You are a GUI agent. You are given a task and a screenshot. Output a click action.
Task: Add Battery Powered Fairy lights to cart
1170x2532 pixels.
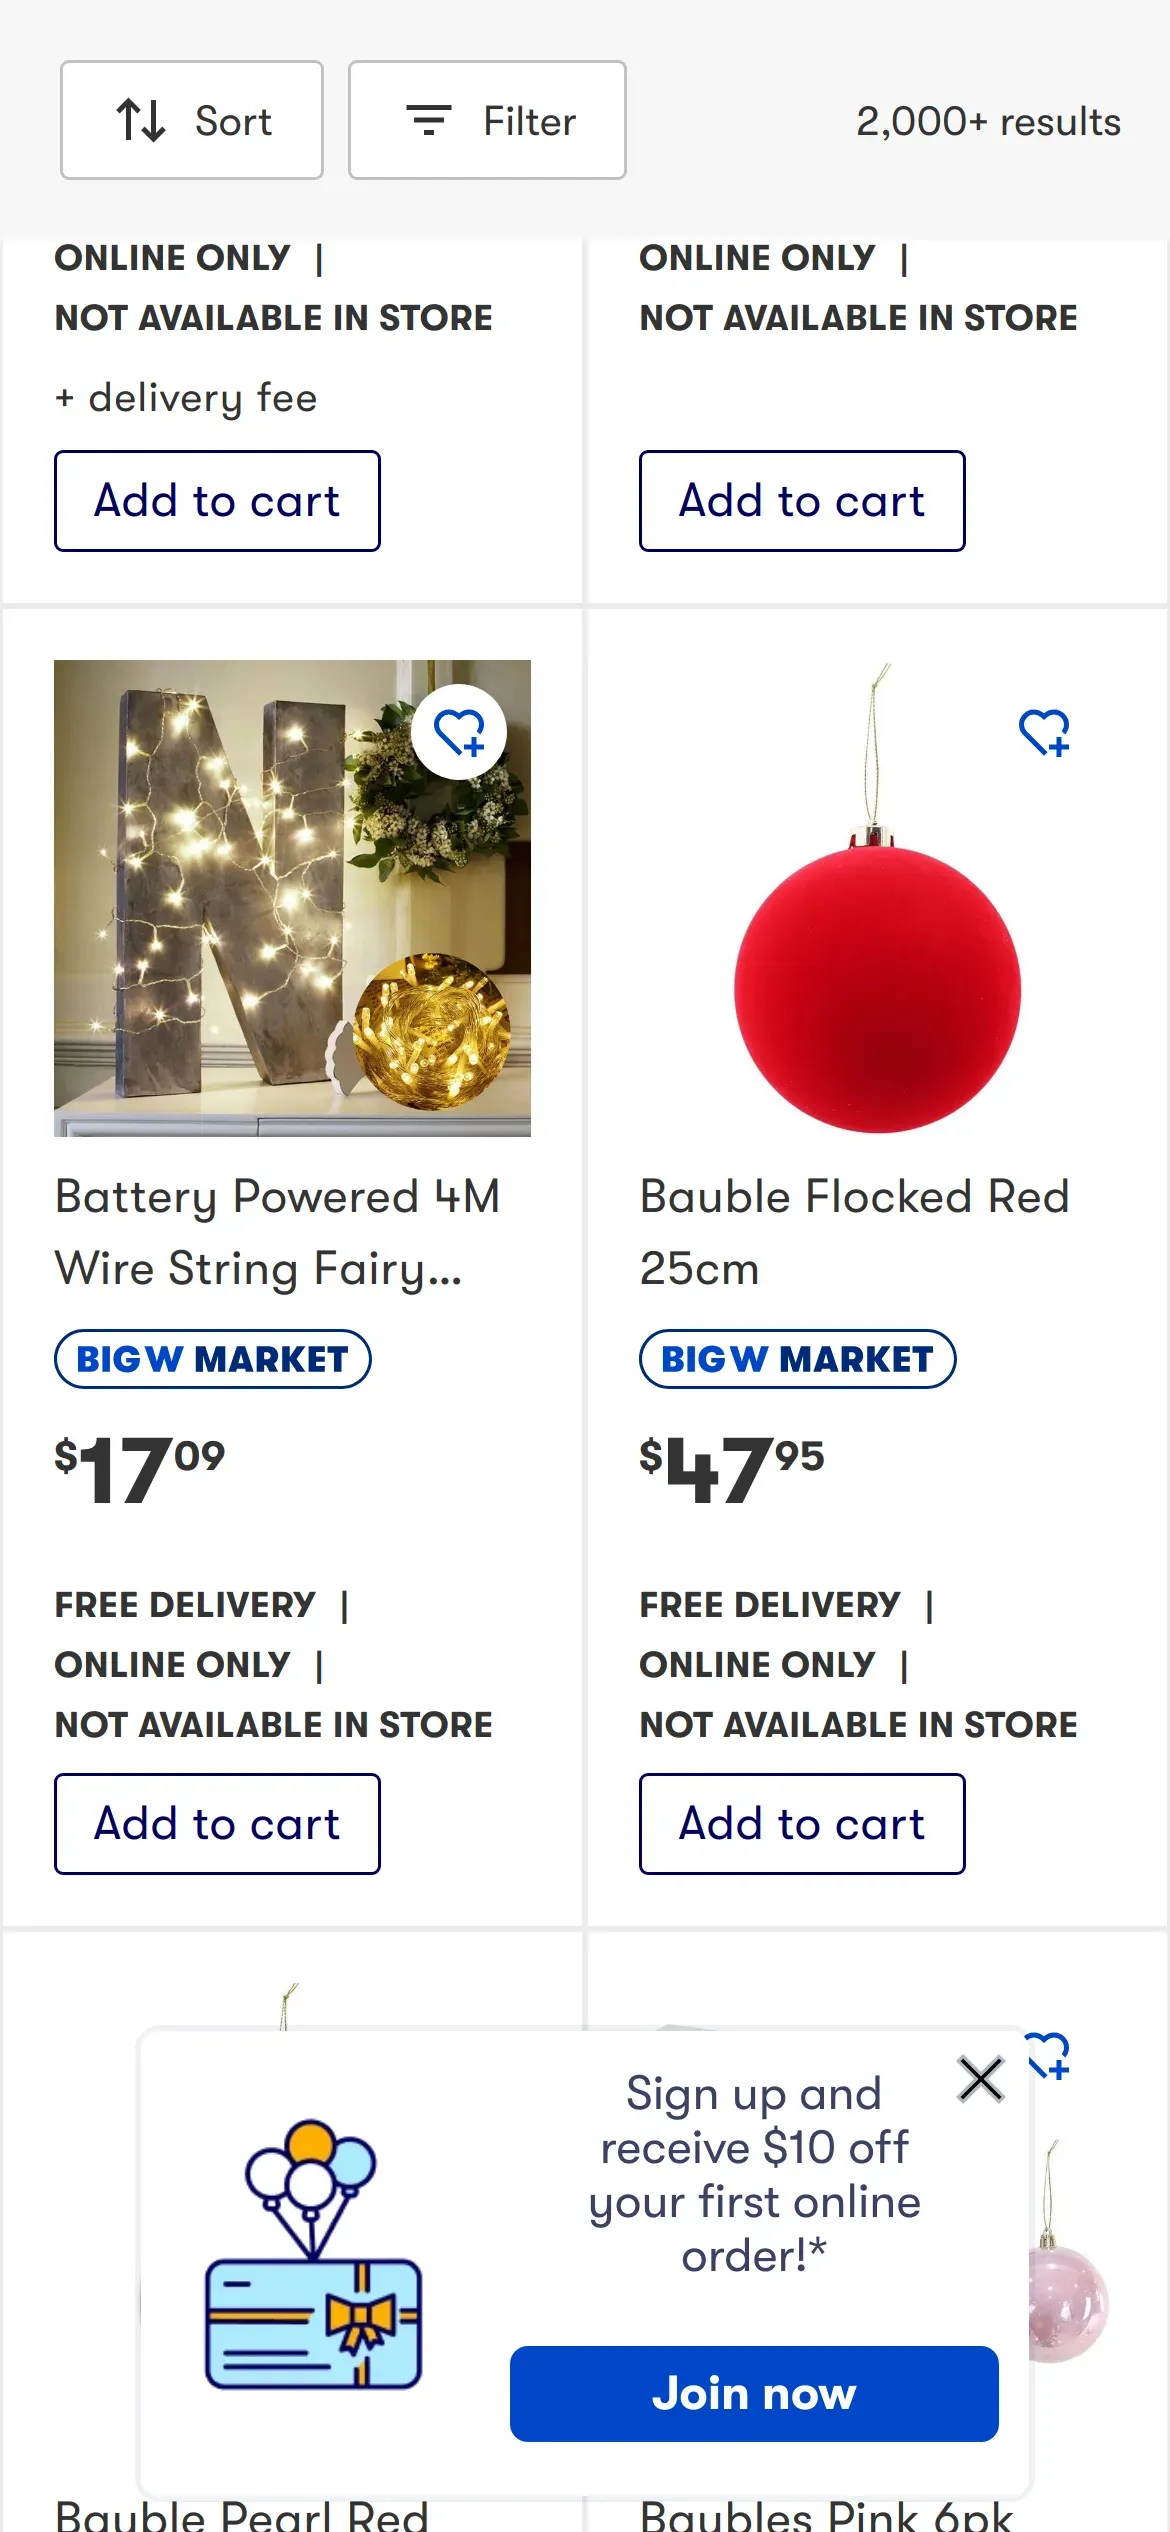[x=217, y=1824]
